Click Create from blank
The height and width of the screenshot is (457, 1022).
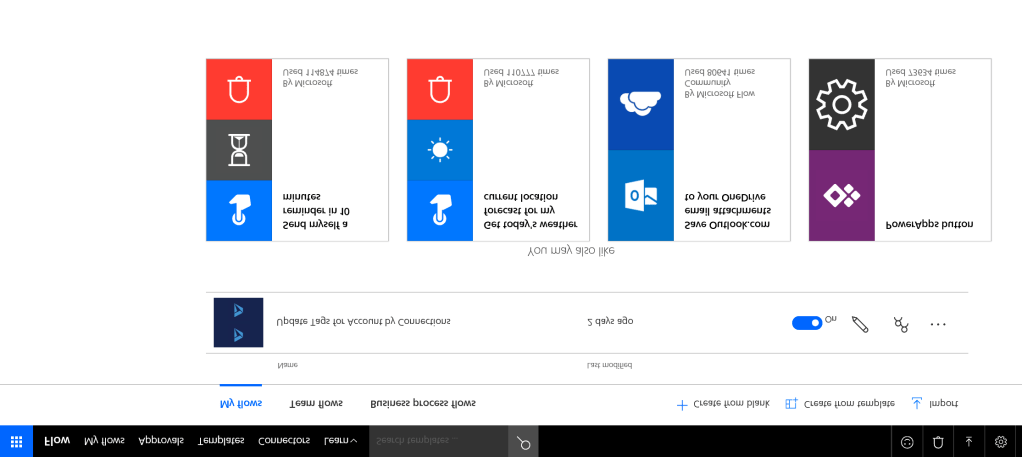(723, 403)
